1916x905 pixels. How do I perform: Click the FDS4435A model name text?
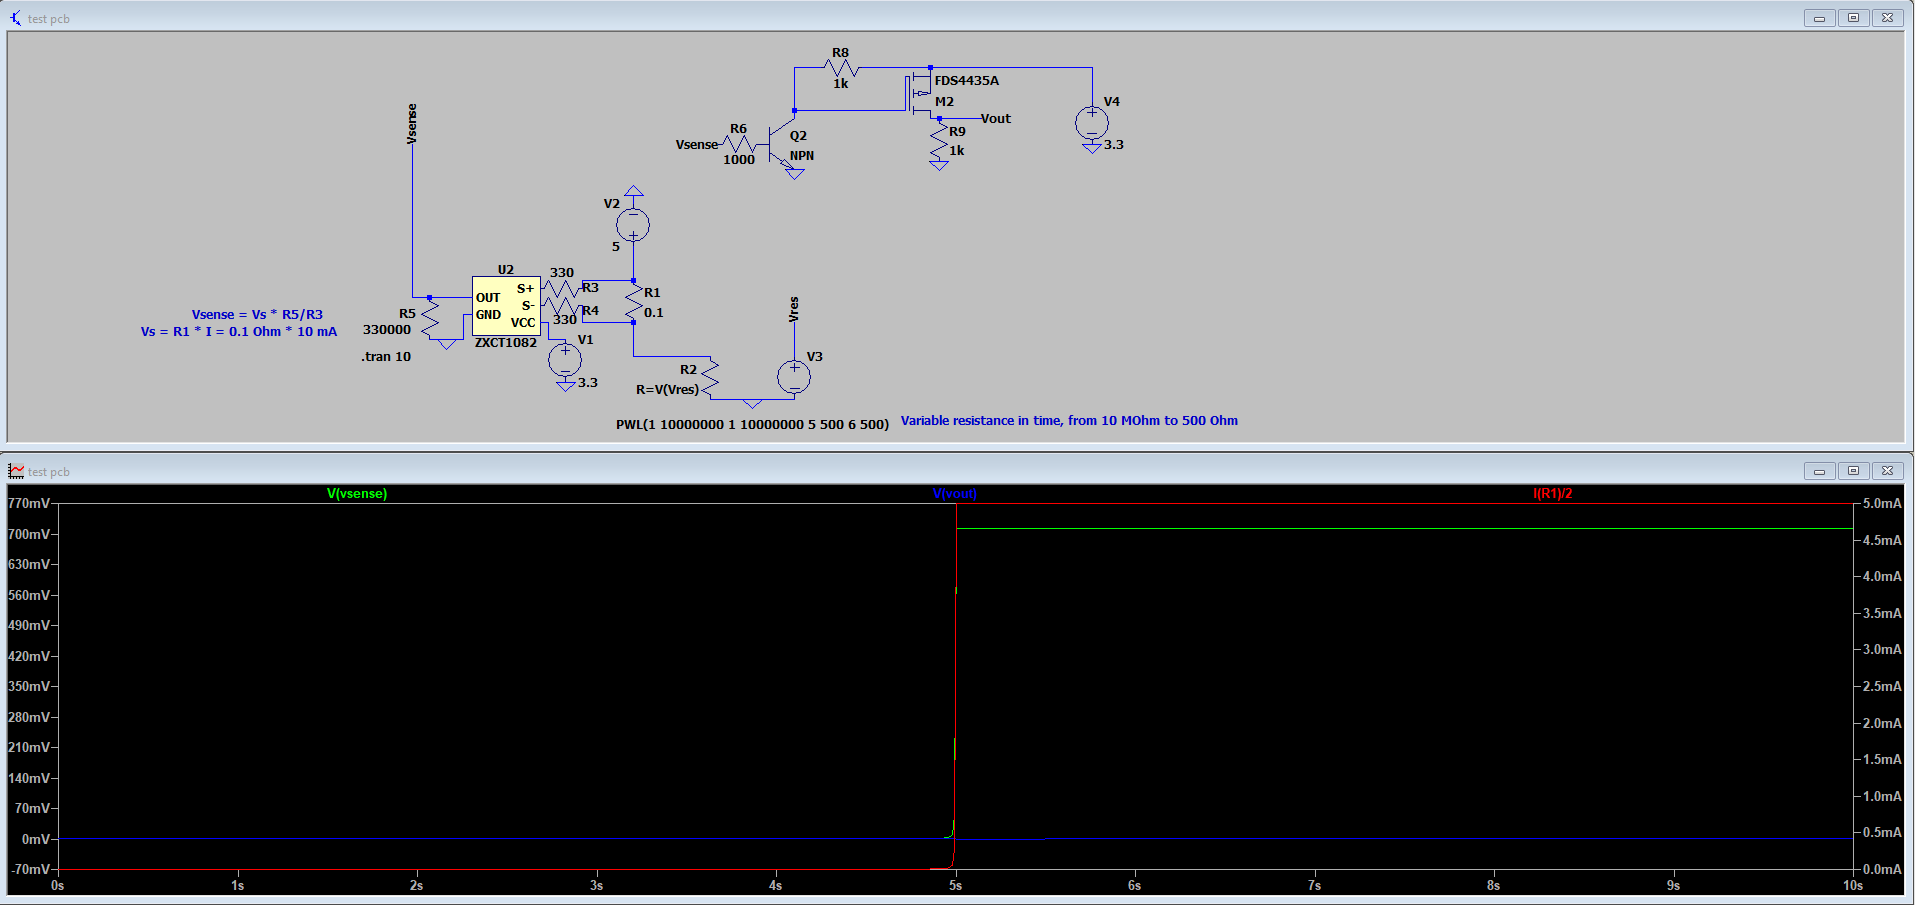coord(967,81)
